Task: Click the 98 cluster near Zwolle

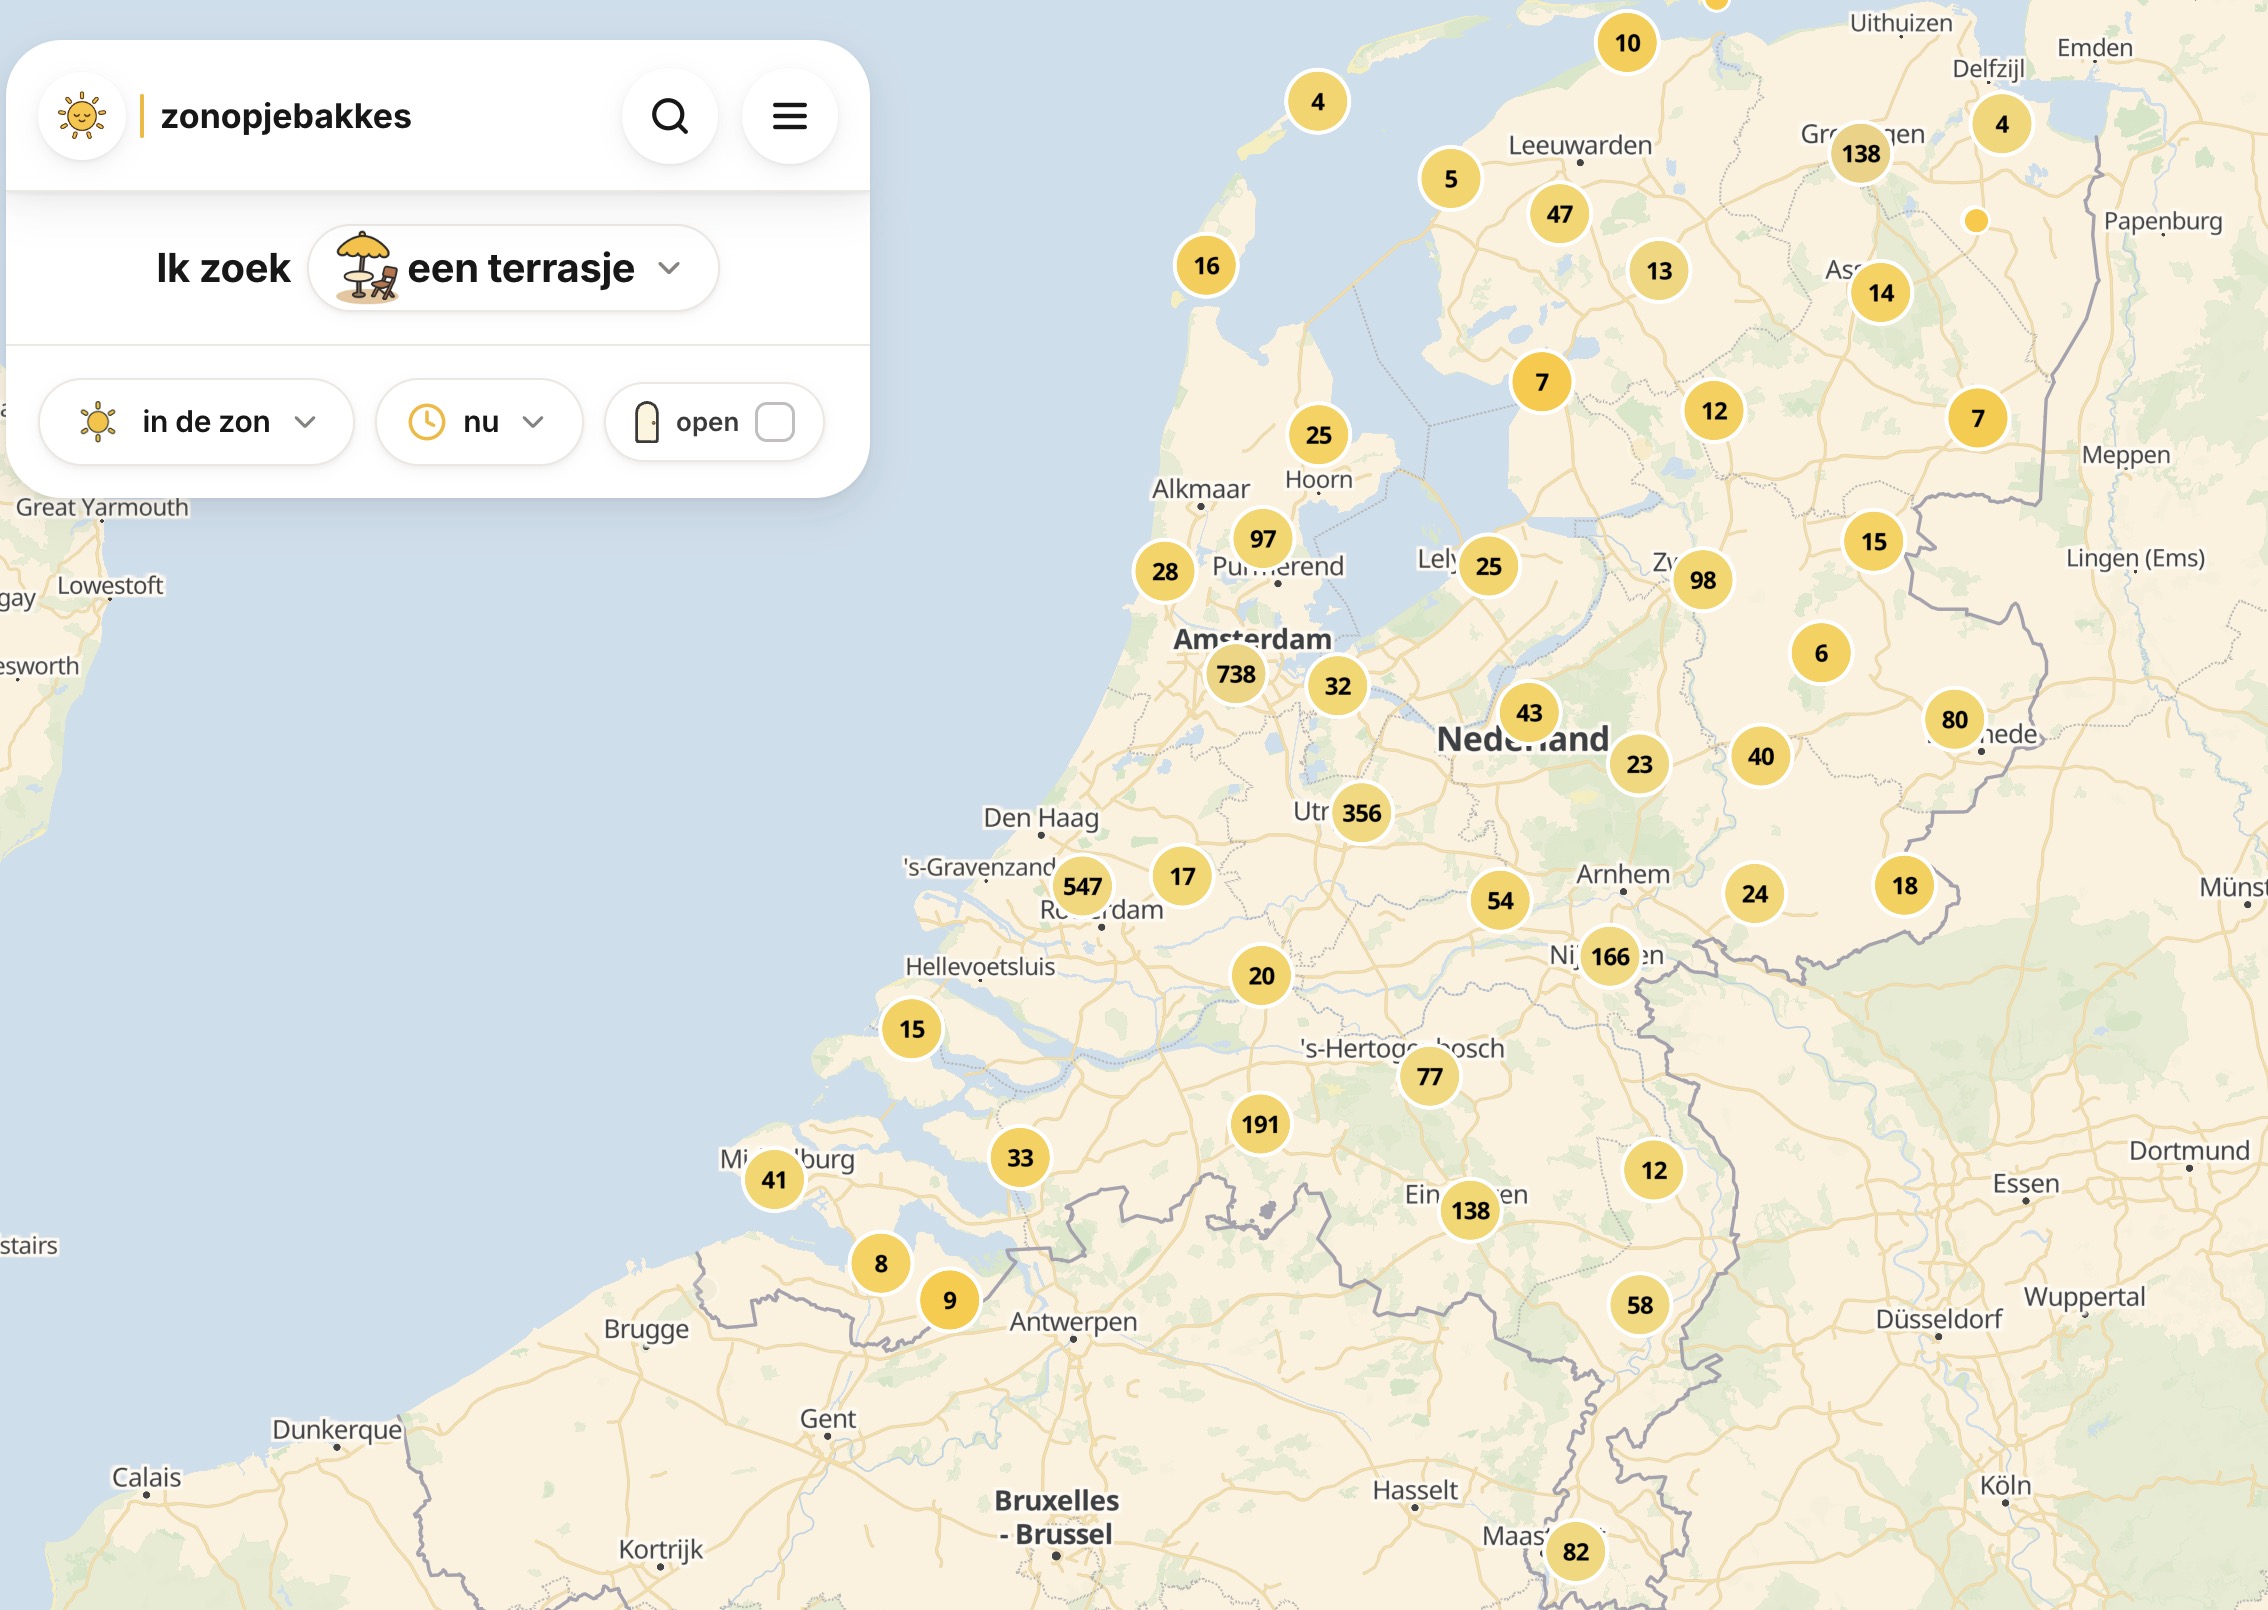Action: click(x=1702, y=580)
